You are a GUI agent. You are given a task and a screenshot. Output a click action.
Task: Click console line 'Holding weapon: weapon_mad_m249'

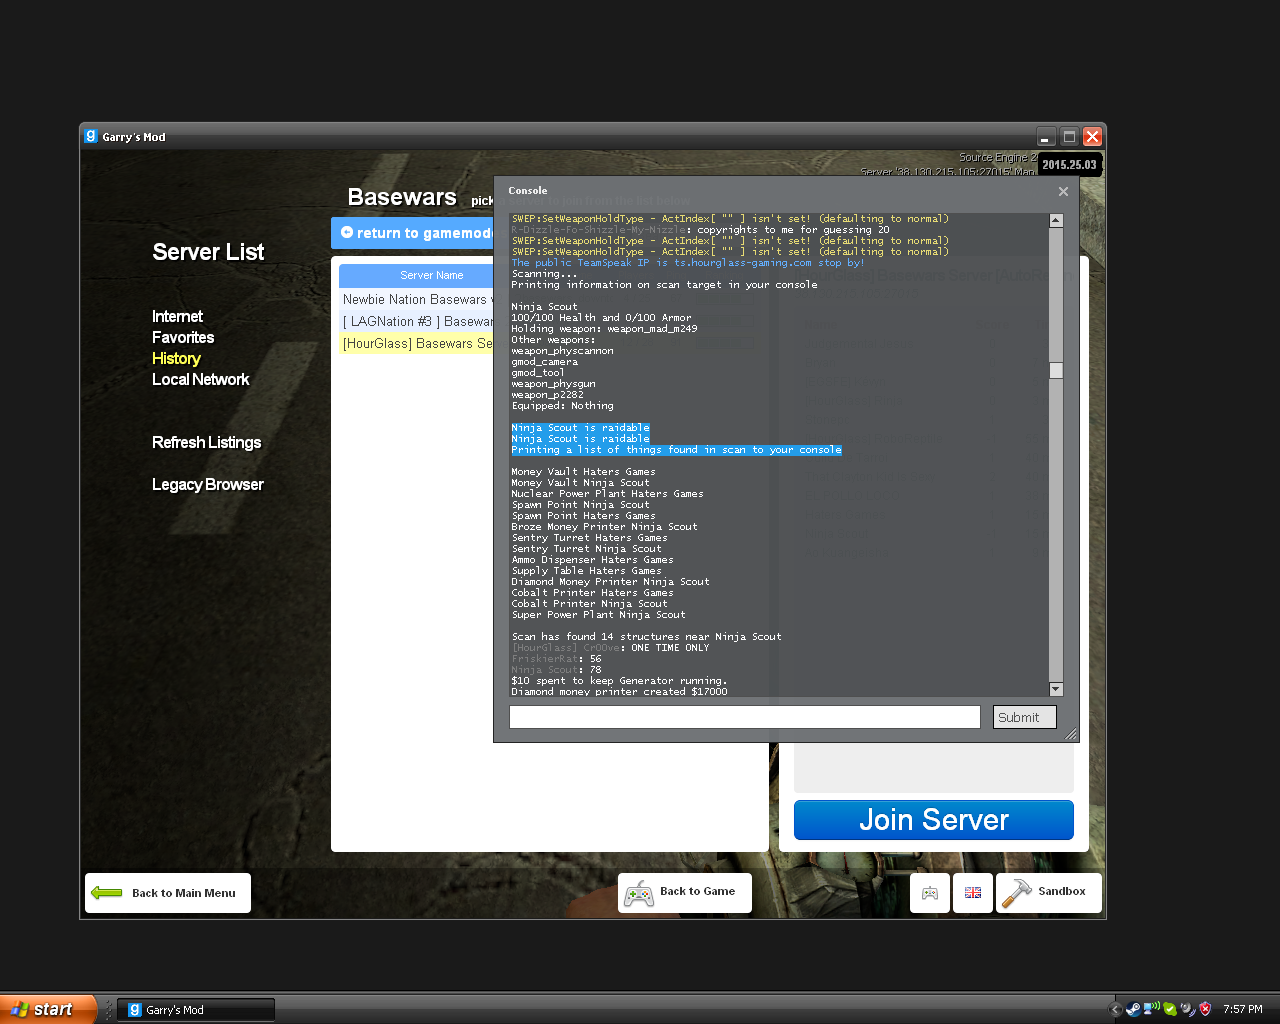[604, 329]
